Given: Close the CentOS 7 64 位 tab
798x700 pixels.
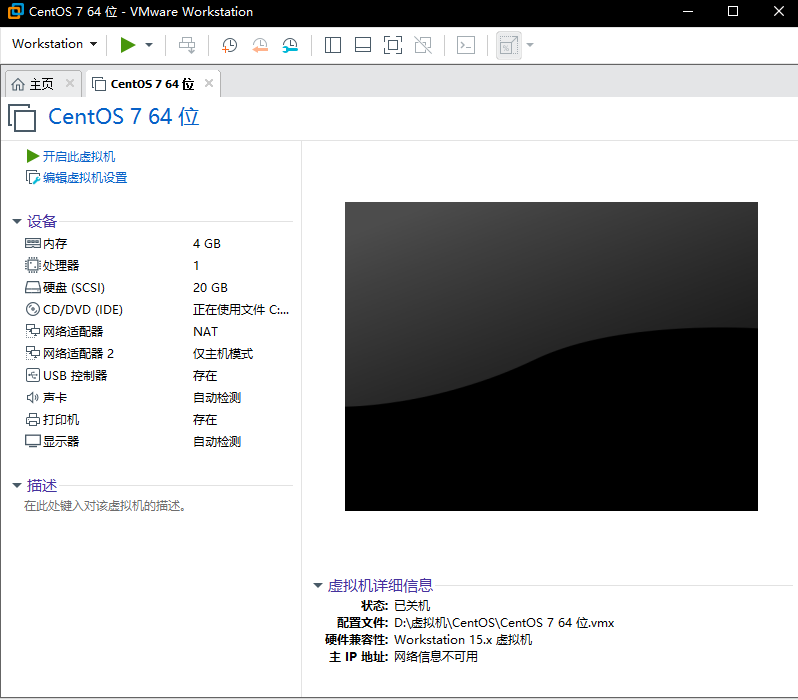Looking at the screenshot, I should click(x=209, y=83).
